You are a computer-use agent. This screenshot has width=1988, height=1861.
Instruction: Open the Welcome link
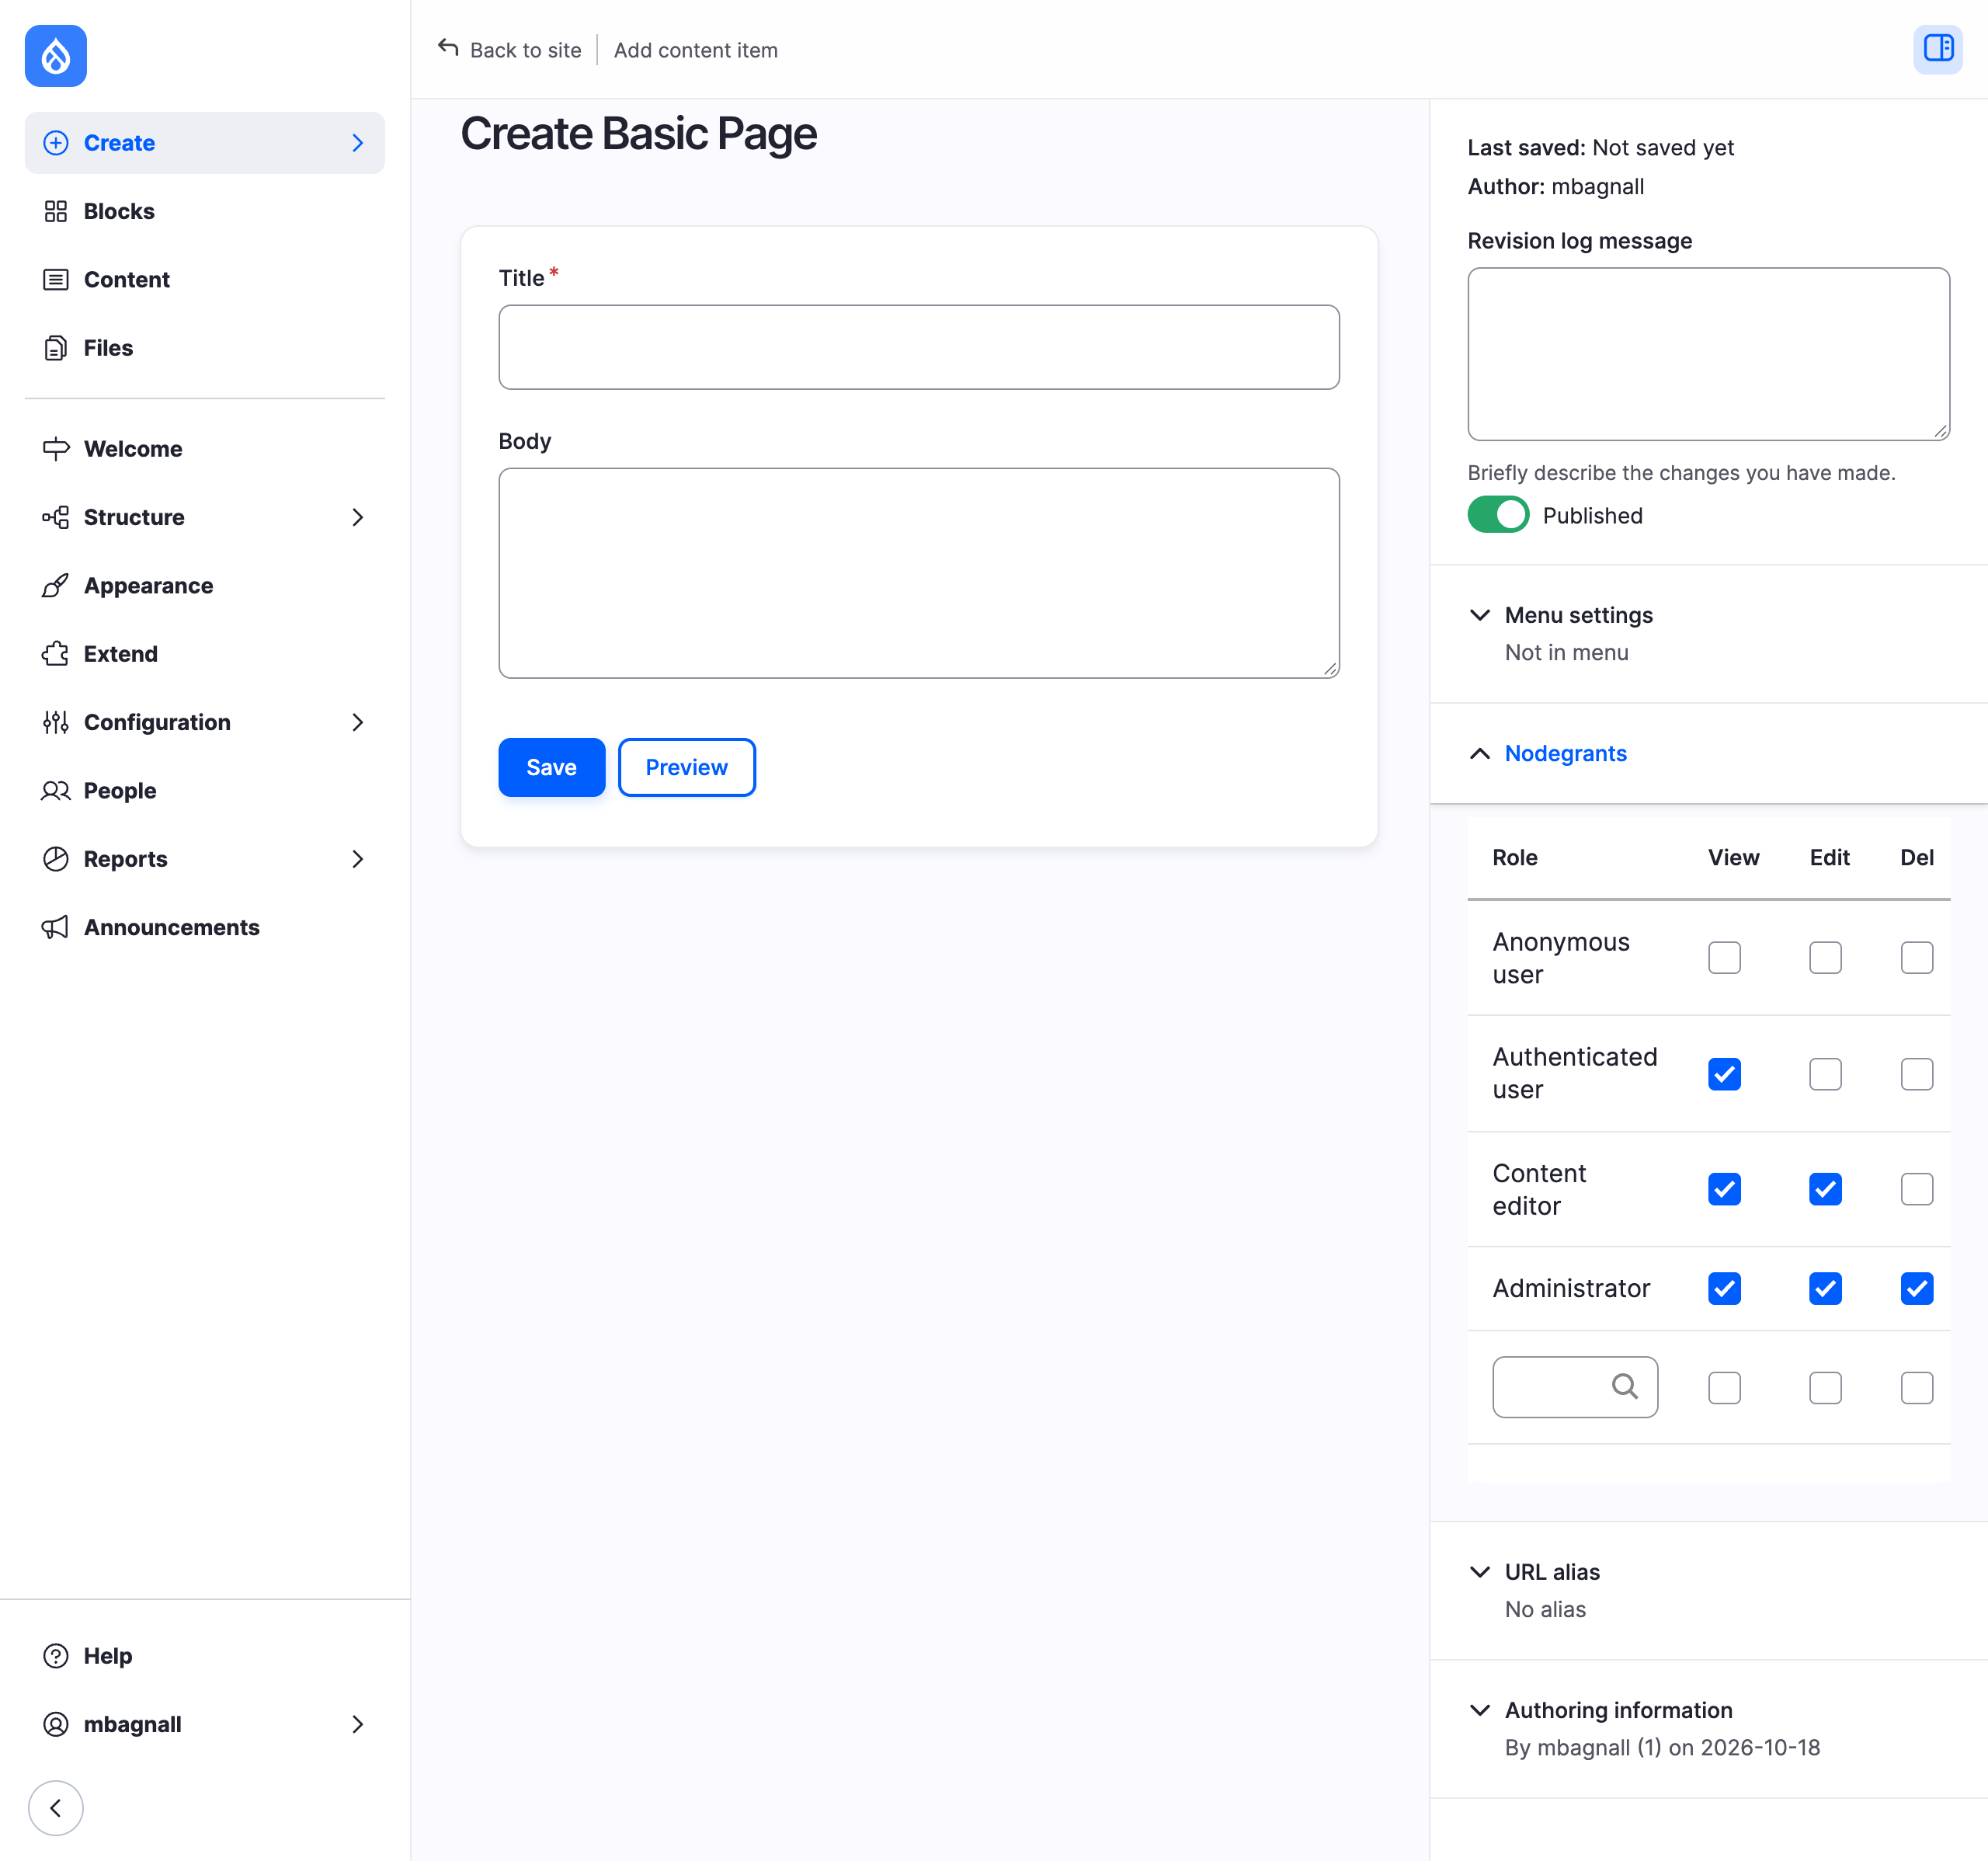tap(204, 449)
